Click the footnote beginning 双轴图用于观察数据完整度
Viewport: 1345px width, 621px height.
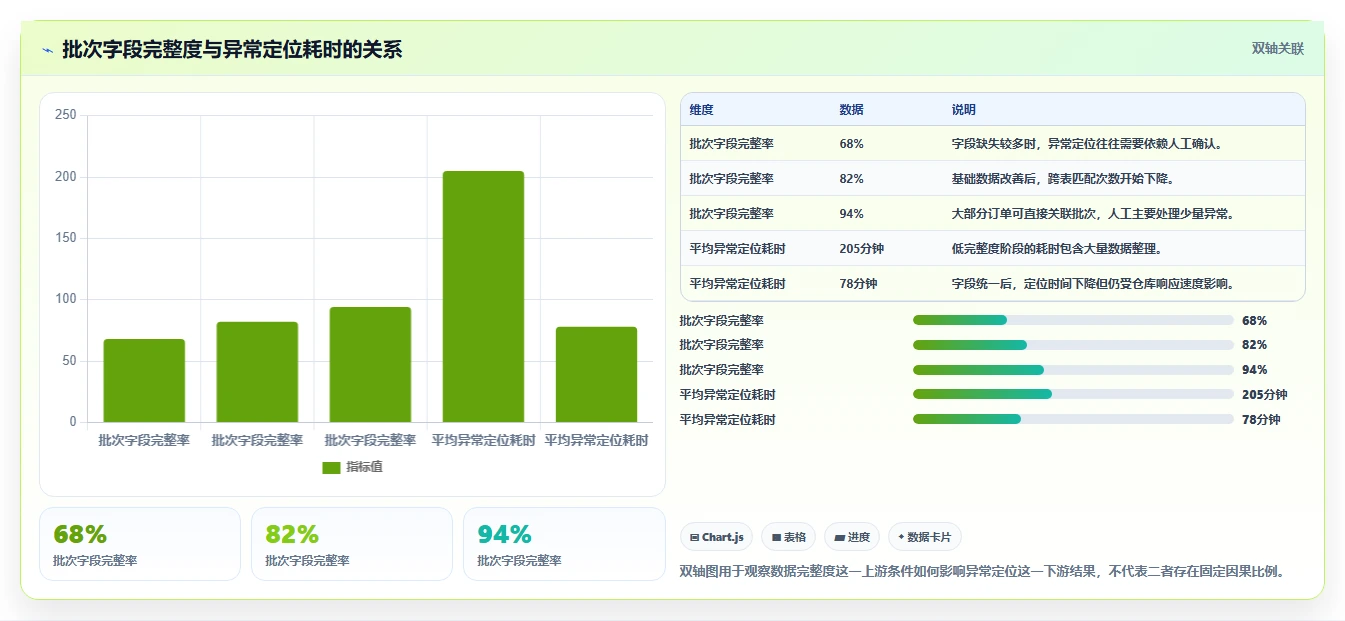(982, 572)
